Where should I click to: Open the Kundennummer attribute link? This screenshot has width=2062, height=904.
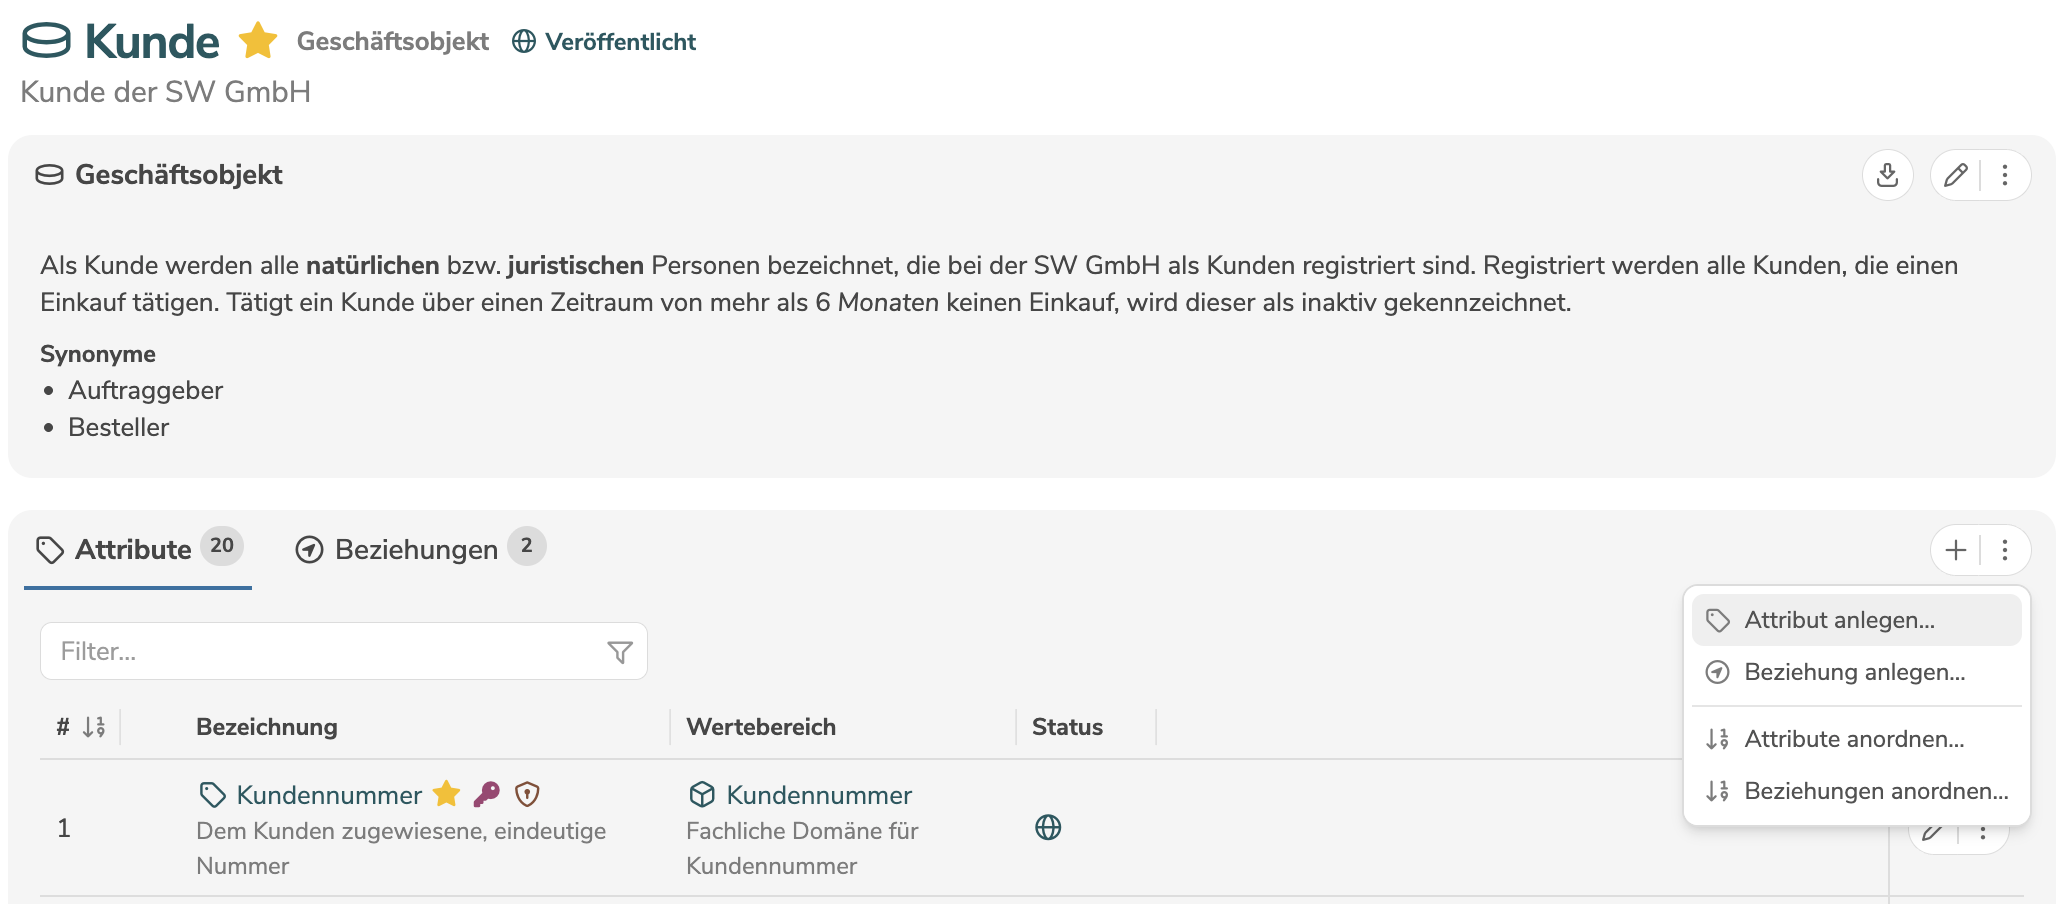(x=328, y=795)
